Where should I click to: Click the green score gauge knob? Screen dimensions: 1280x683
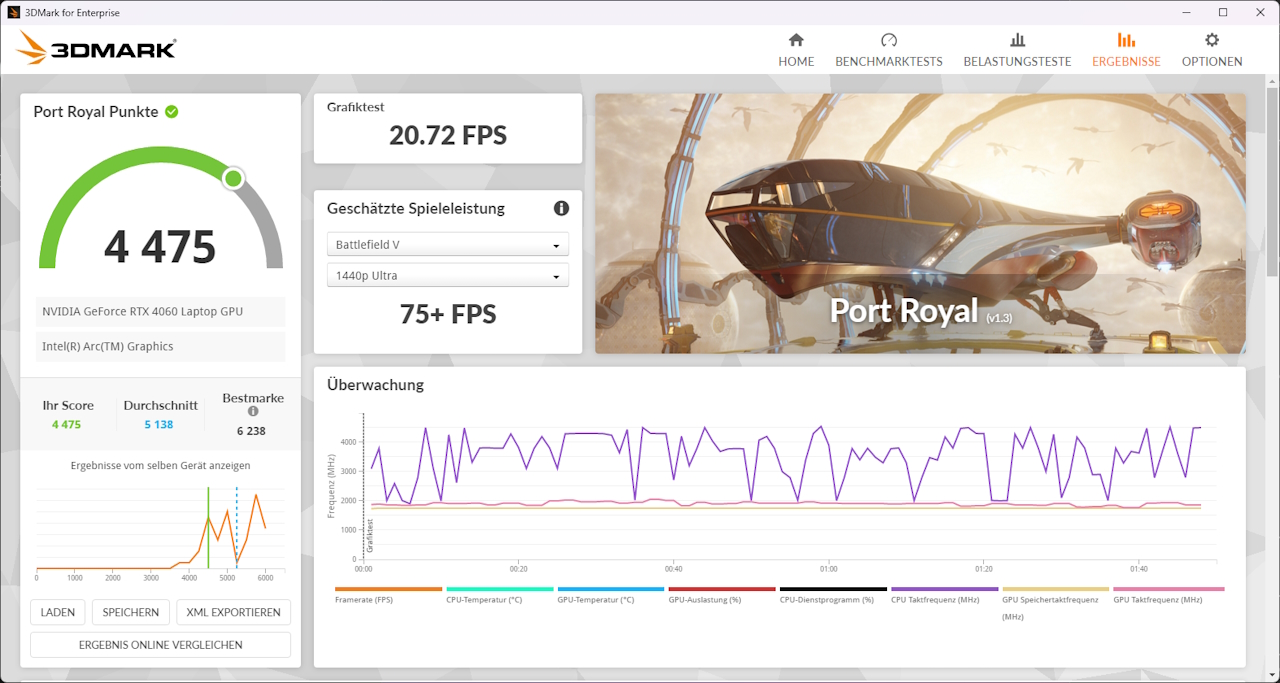pos(233,179)
